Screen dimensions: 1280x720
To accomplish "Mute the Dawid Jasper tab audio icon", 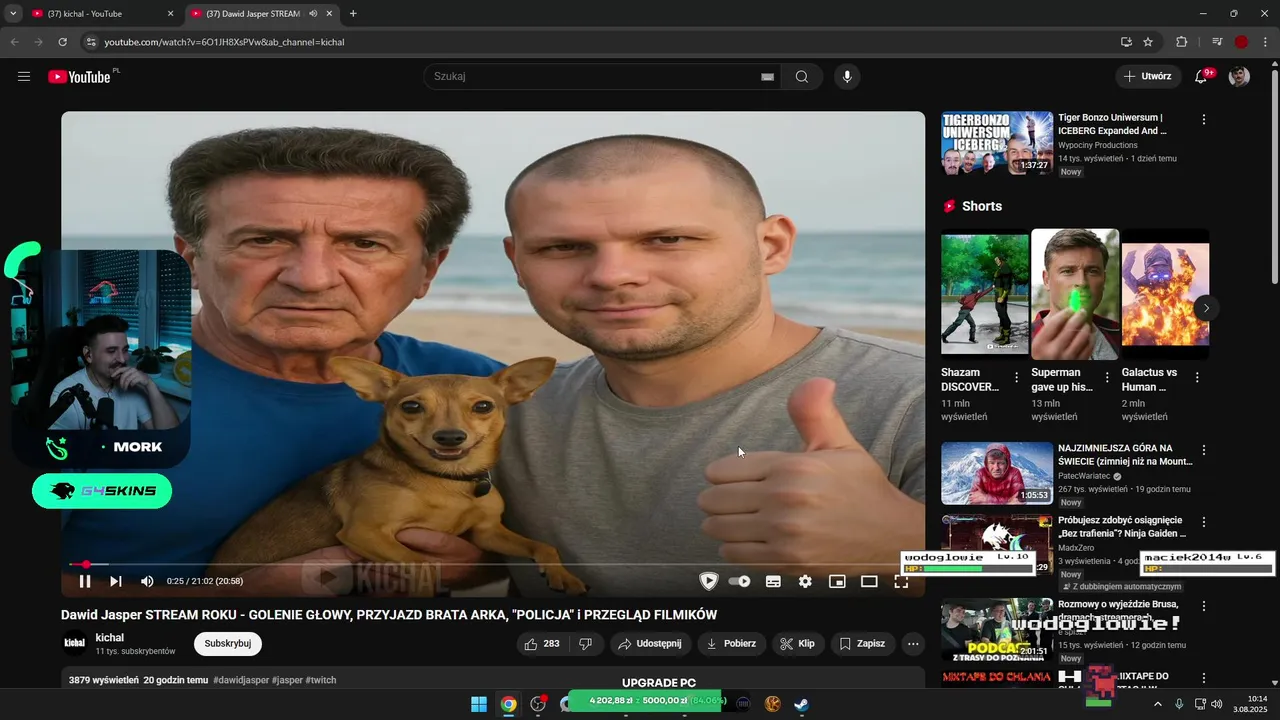I will tap(313, 14).
